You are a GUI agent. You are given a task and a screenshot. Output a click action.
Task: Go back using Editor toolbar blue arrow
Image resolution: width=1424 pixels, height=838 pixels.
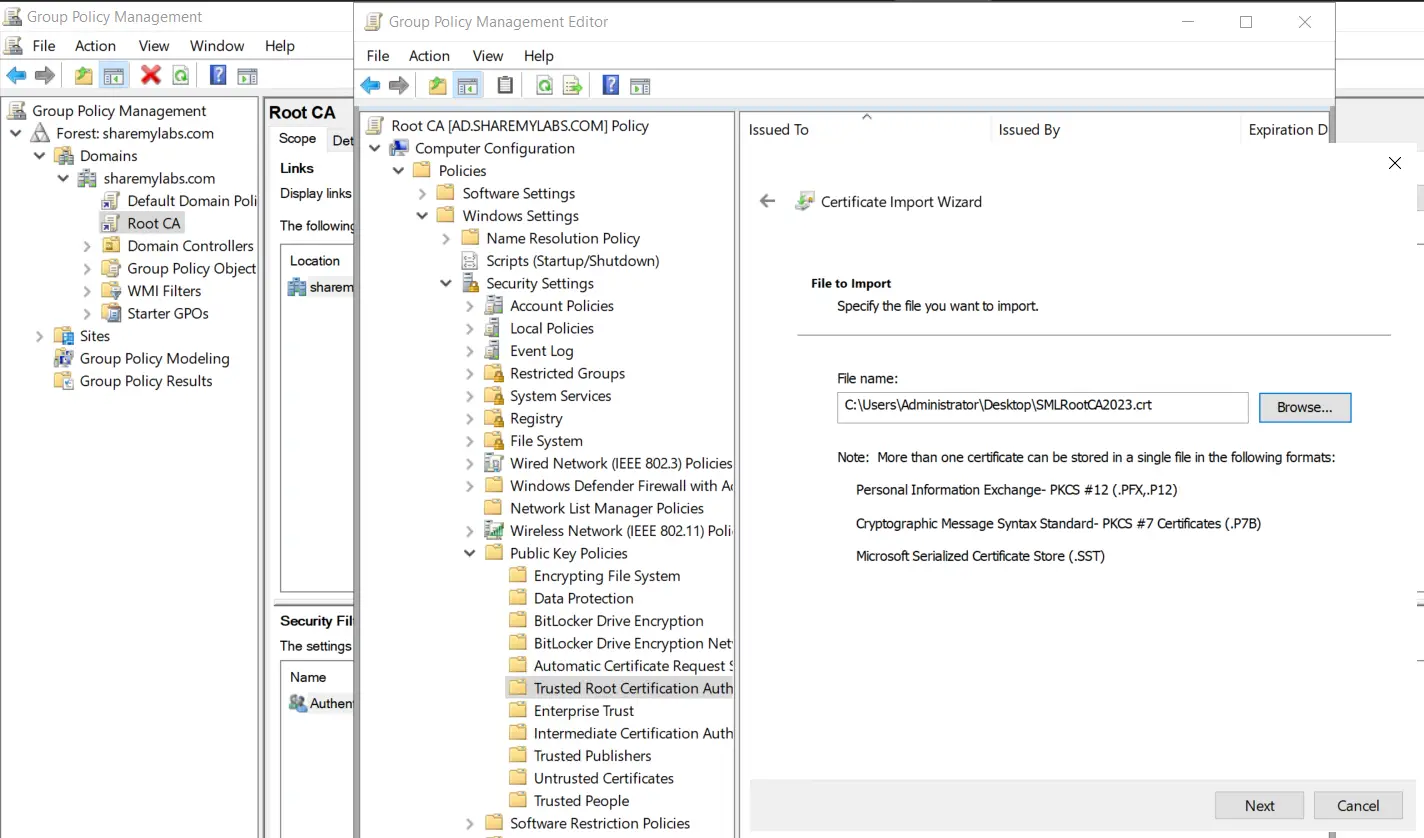coord(371,85)
